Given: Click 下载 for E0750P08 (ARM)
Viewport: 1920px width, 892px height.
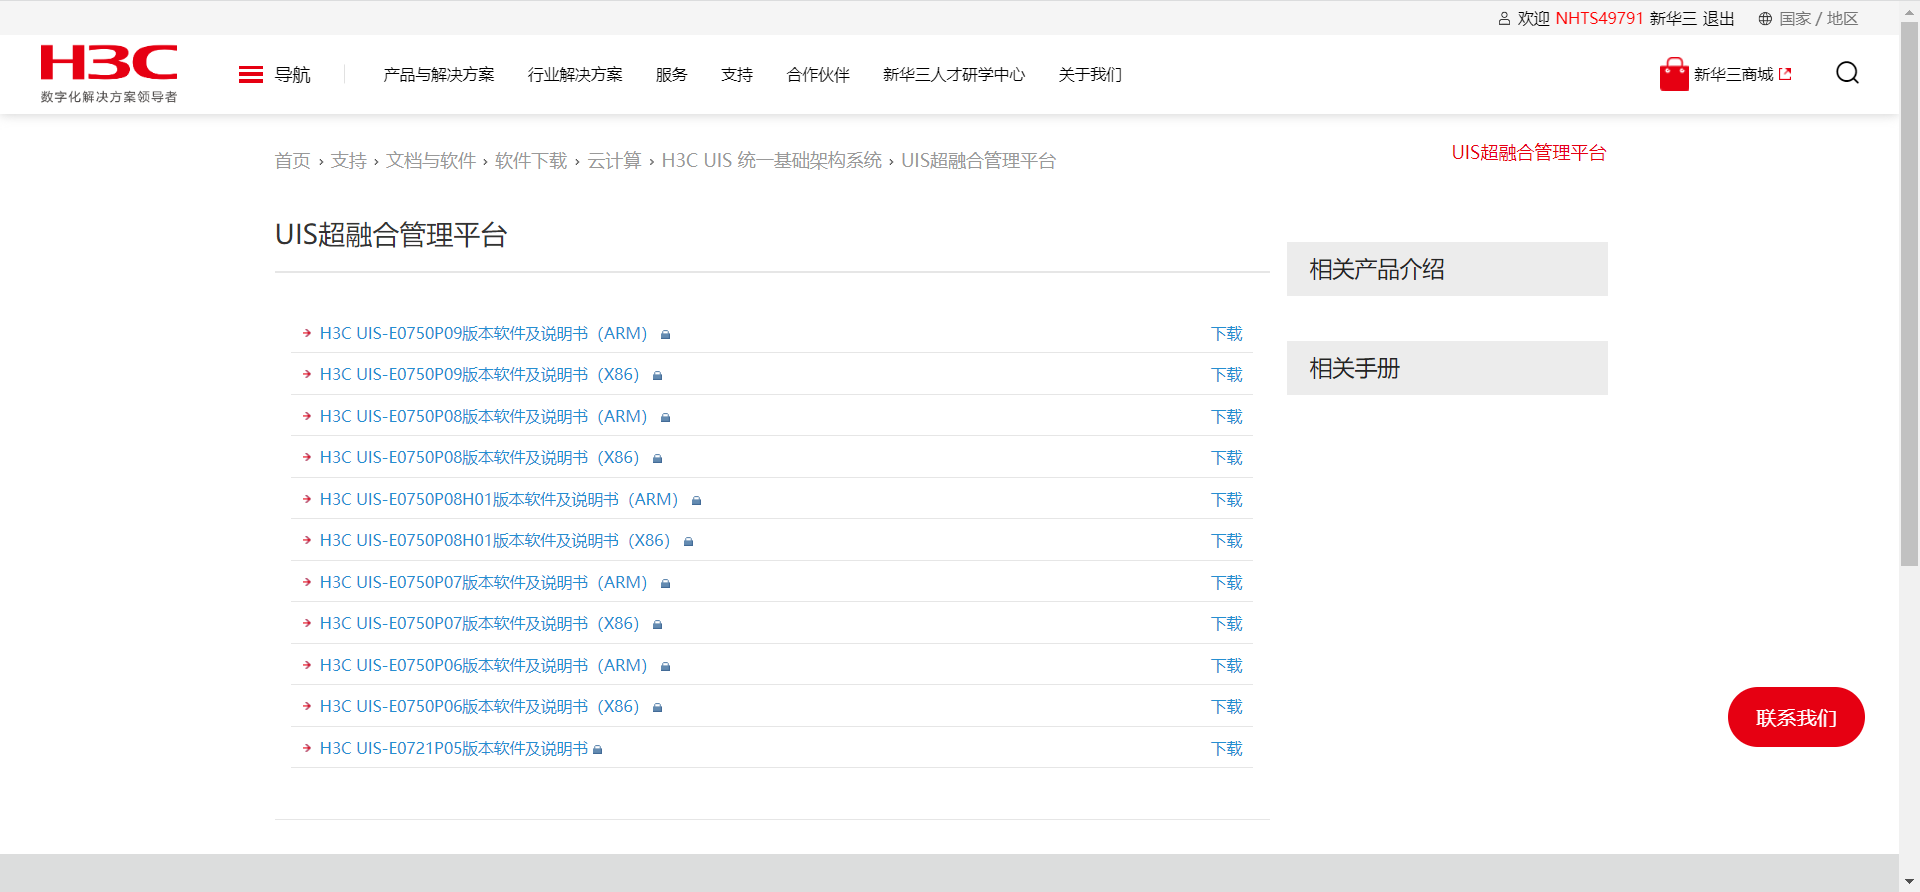Looking at the screenshot, I should 1226,417.
